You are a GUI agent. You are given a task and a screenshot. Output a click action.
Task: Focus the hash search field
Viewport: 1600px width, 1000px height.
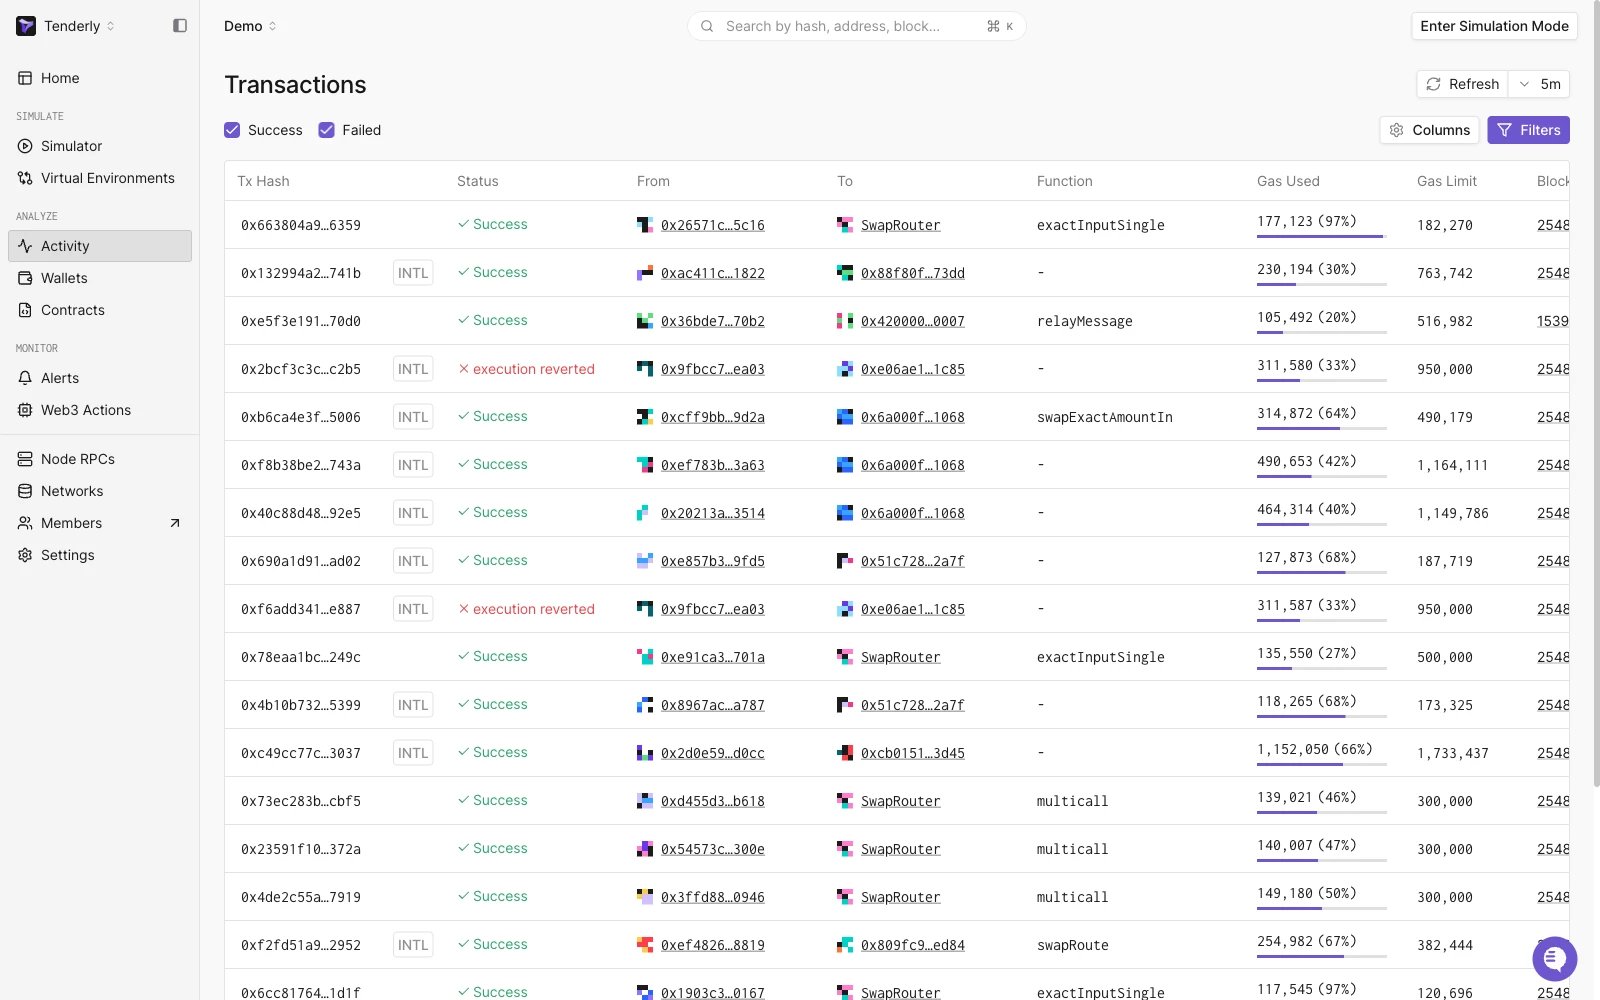click(856, 26)
